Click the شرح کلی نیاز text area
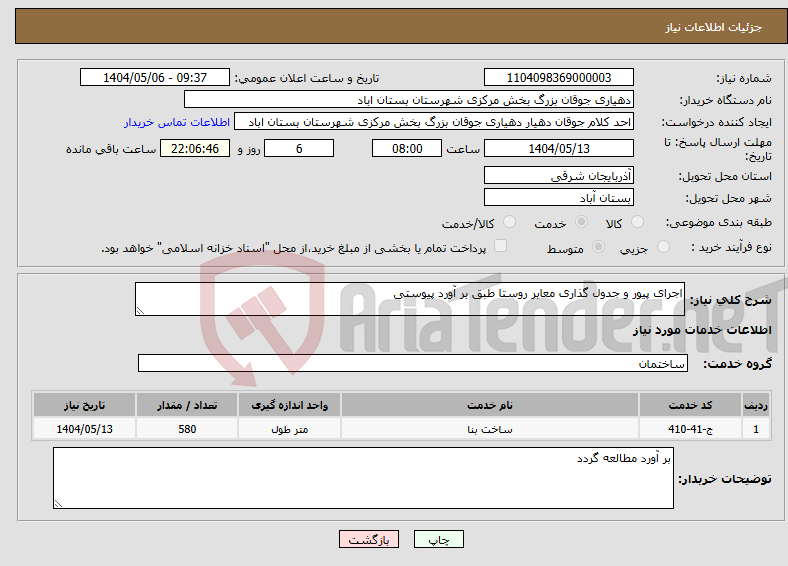Screen dimensions: 788x566 (410, 299)
